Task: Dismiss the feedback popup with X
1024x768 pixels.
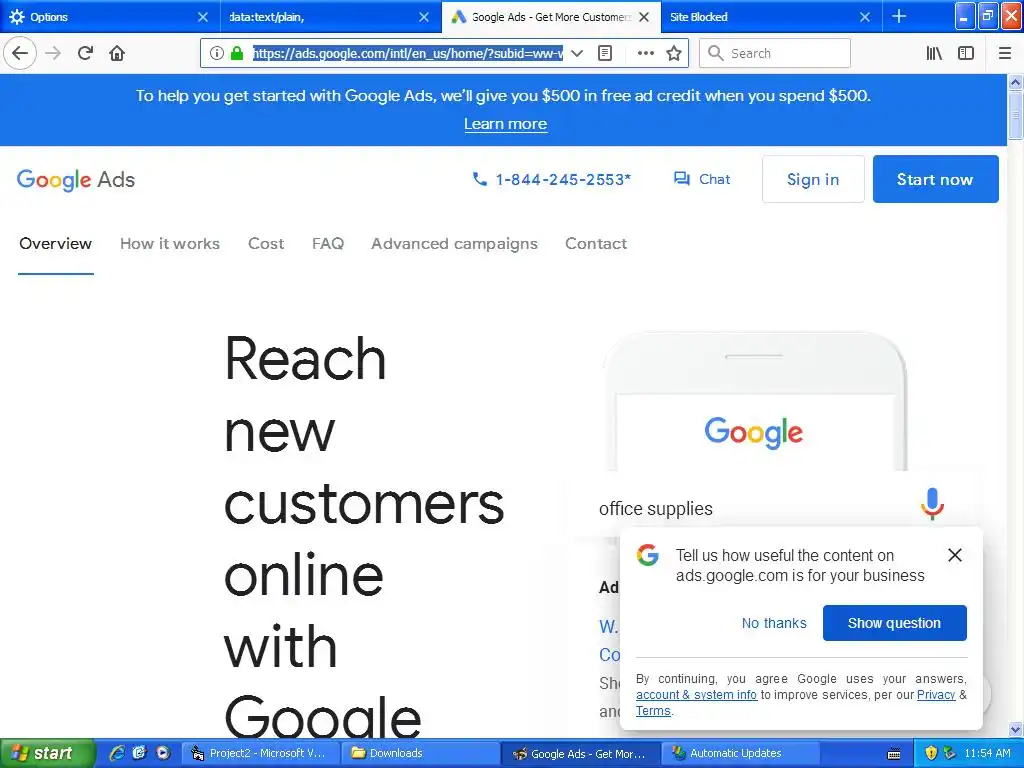Action: 955,555
